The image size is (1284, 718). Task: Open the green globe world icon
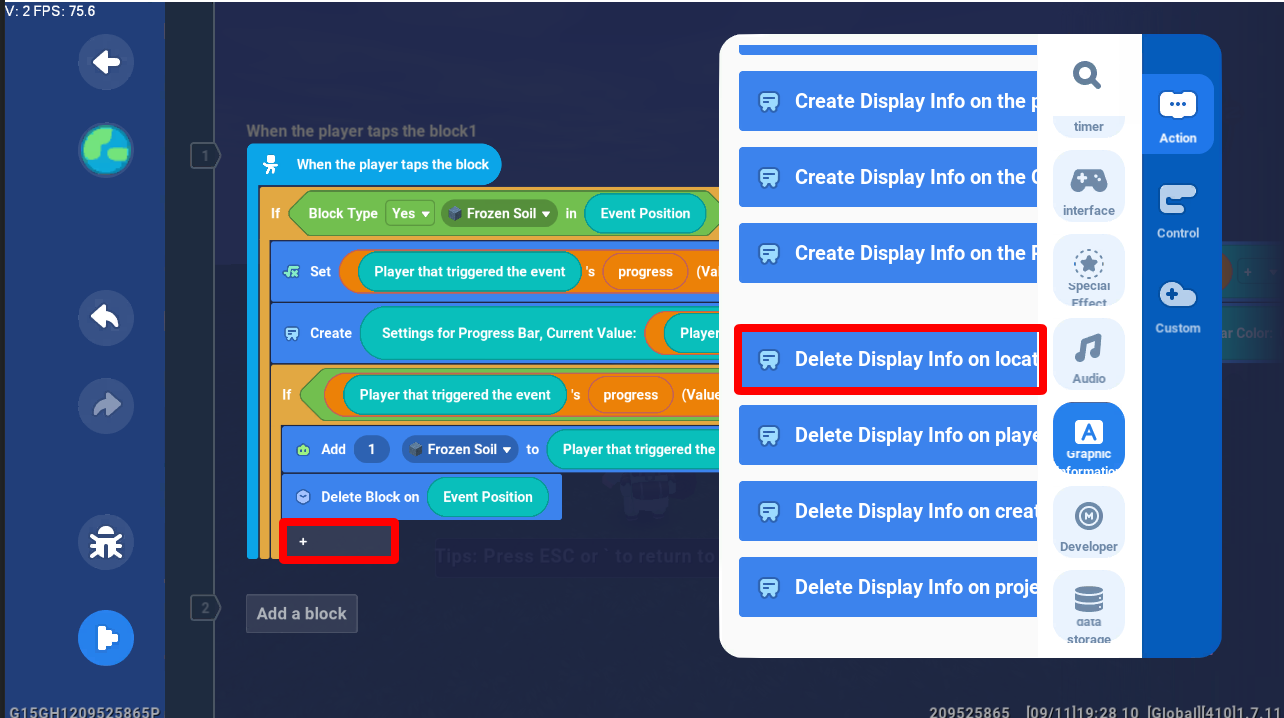pos(106,150)
